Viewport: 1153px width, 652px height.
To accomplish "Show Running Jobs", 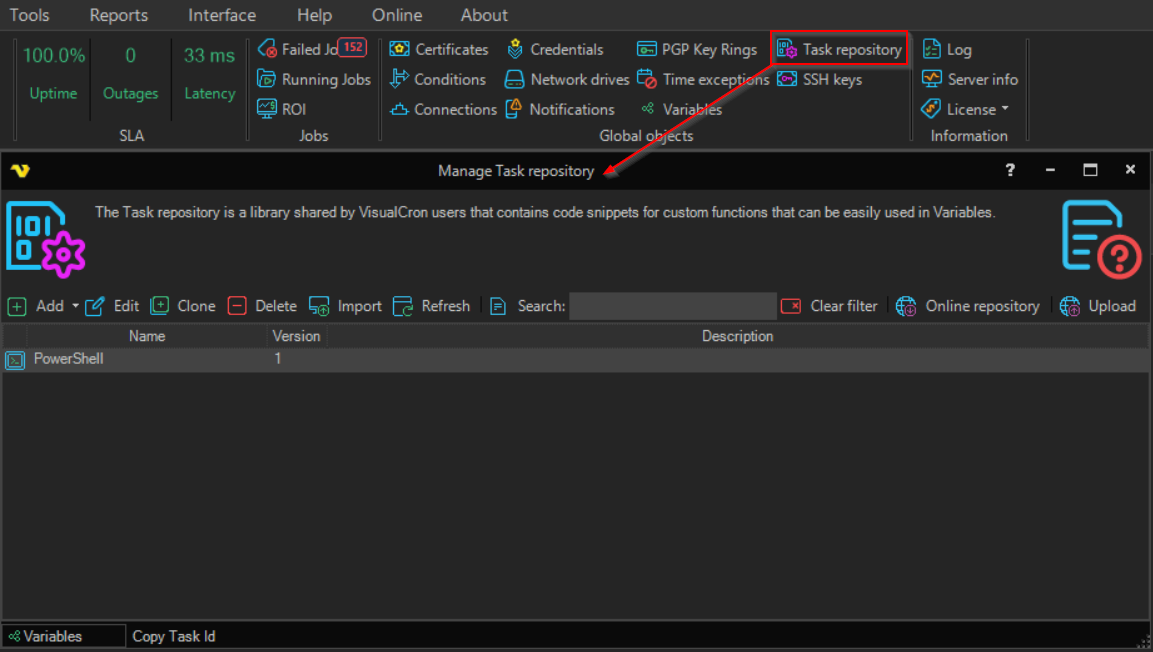I will (x=314, y=79).
